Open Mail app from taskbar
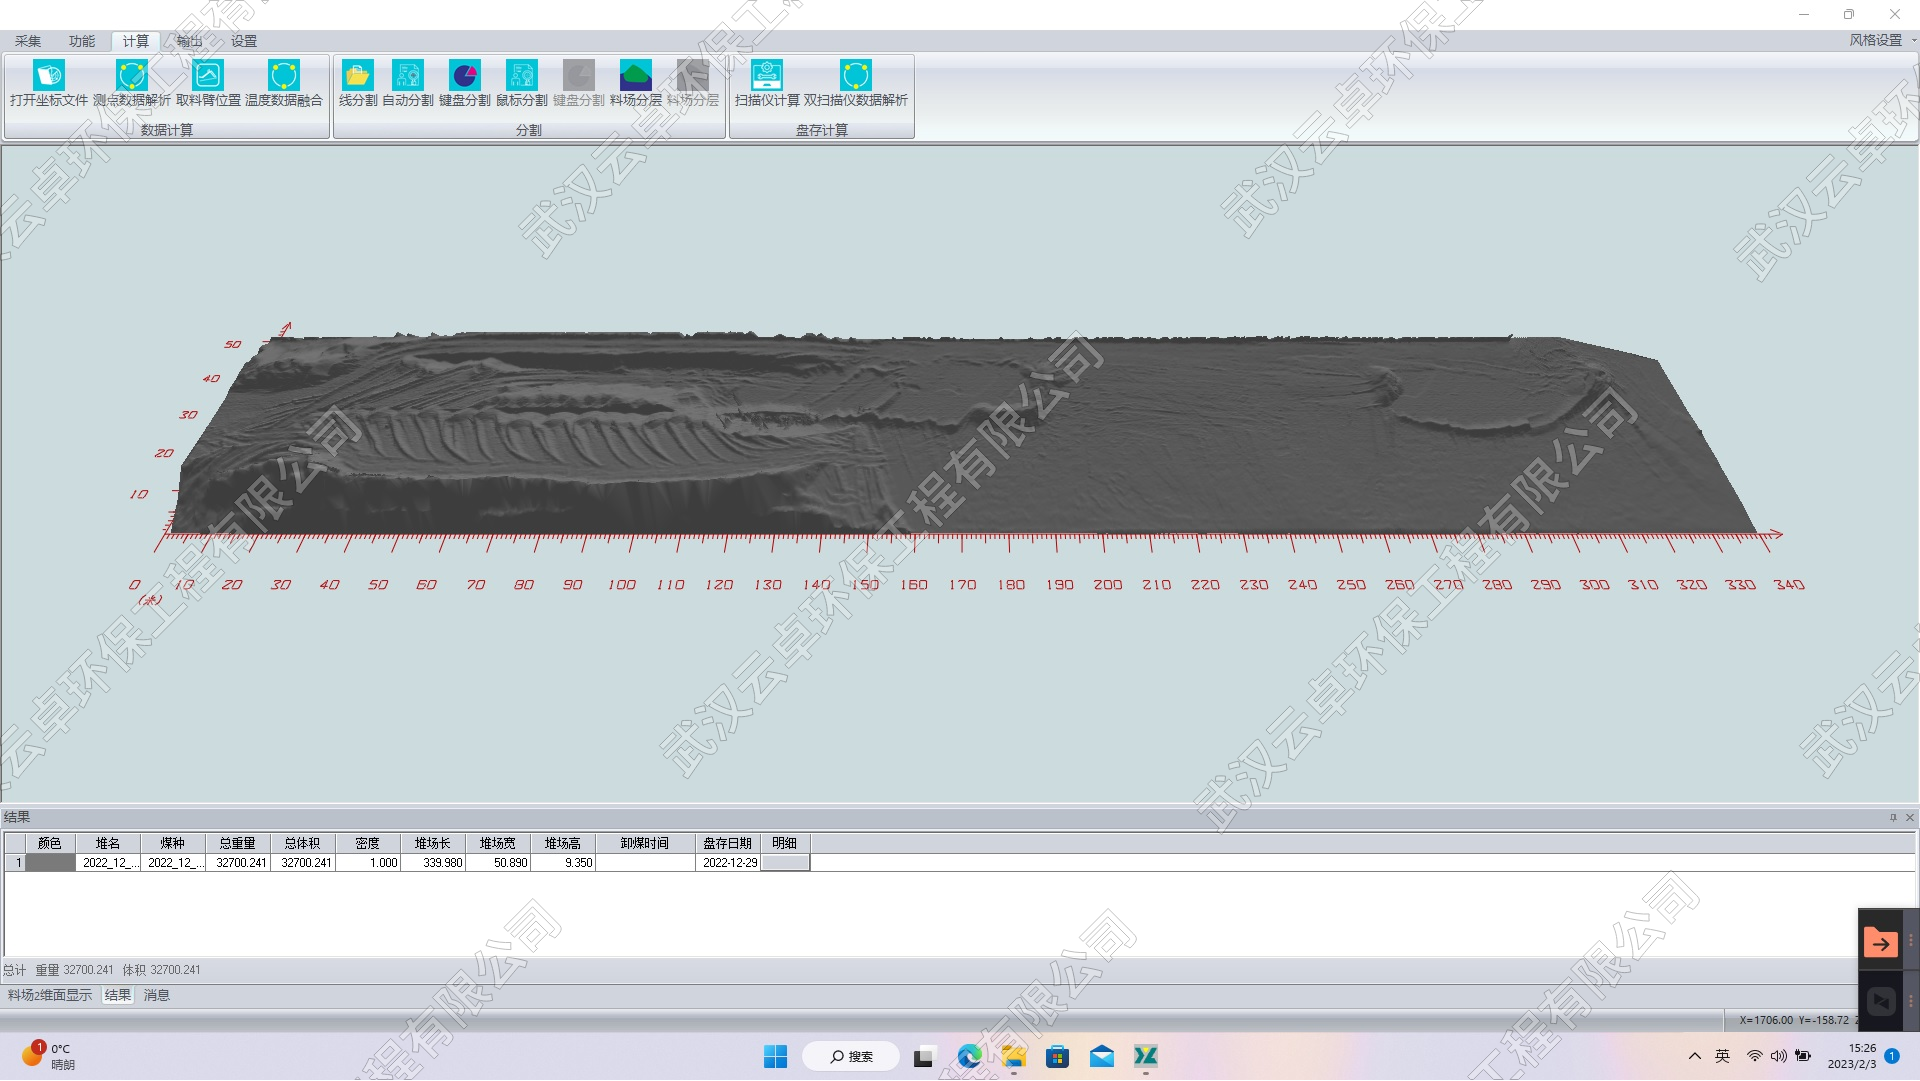The height and width of the screenshot is (1081, 1920). [1102, 1056]
